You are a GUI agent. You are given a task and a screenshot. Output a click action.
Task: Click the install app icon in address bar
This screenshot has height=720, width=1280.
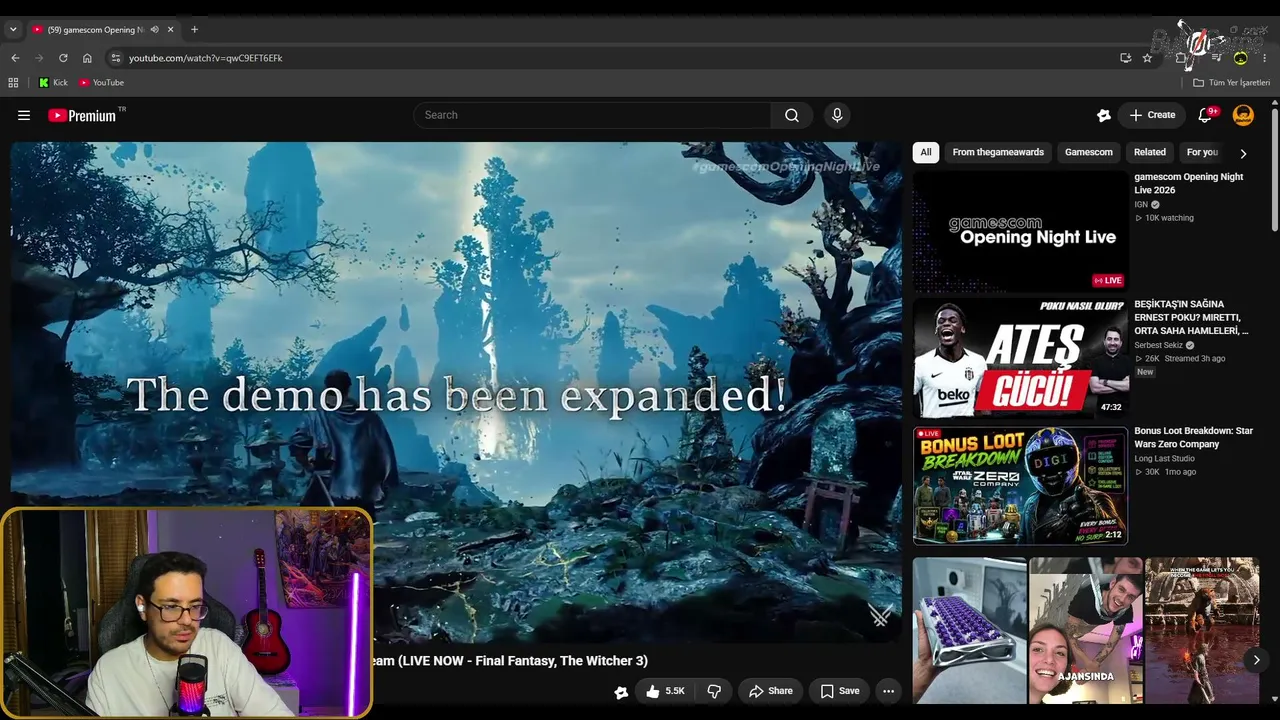click(1126, 58)
